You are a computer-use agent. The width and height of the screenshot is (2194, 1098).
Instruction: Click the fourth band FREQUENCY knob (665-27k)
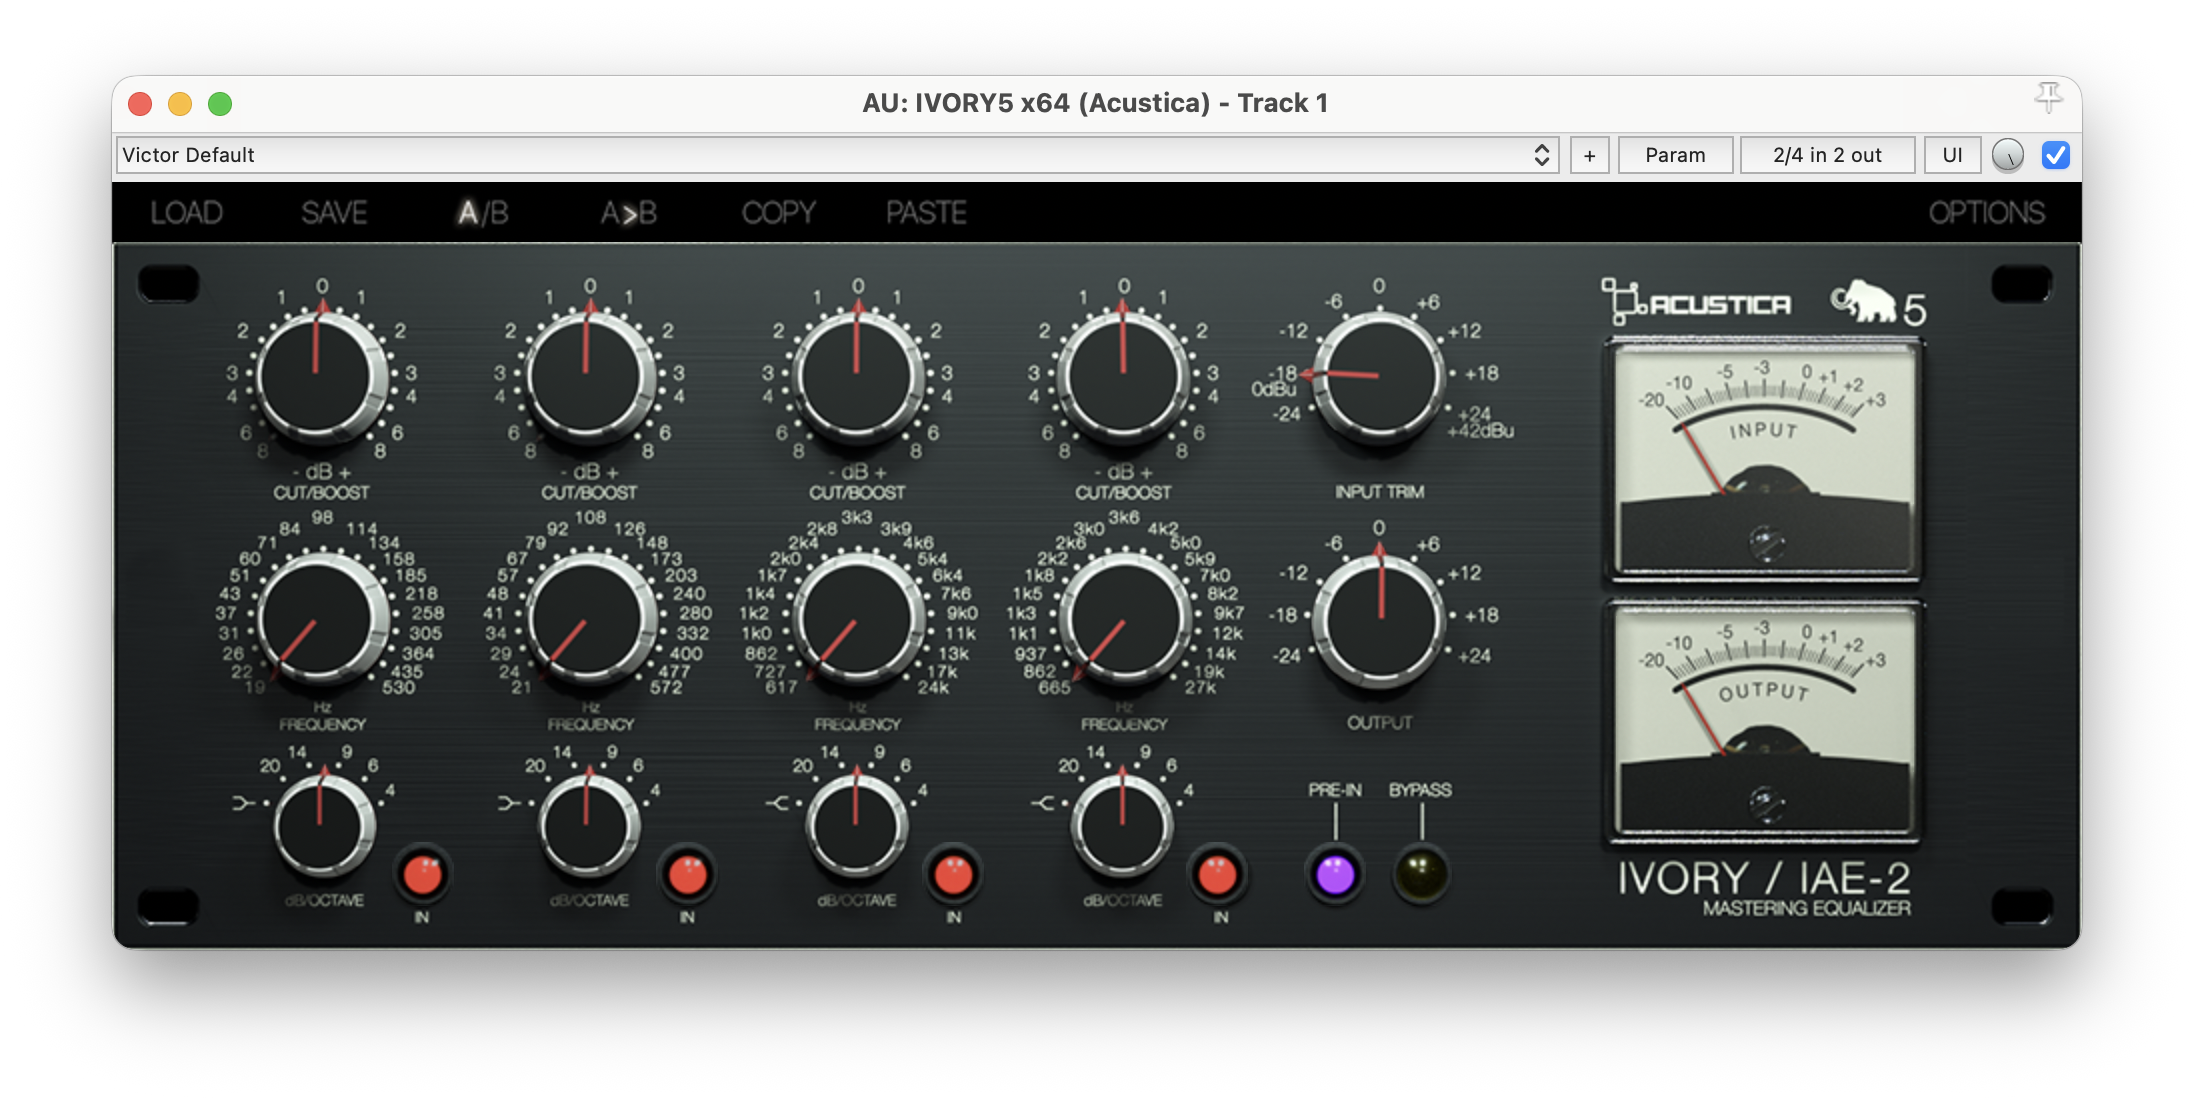1124,620
